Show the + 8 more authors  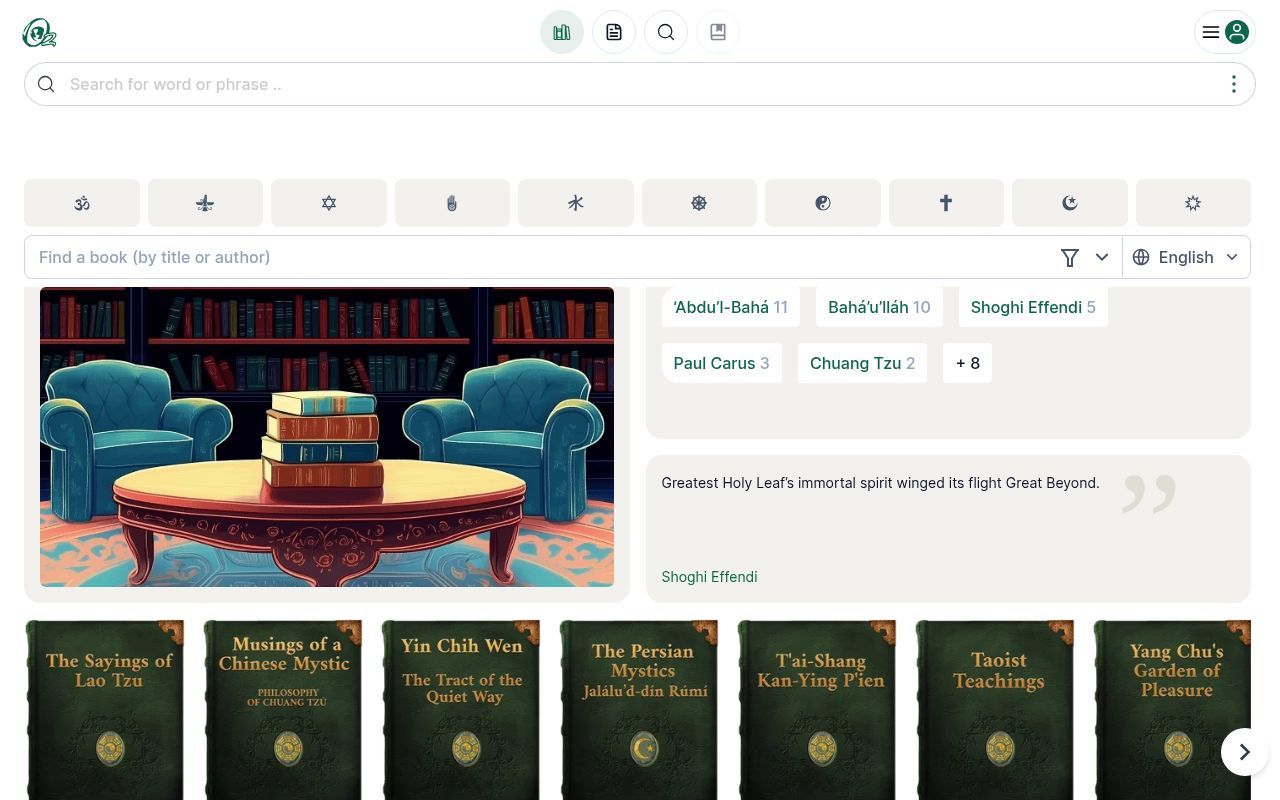(x=967, y=363)
